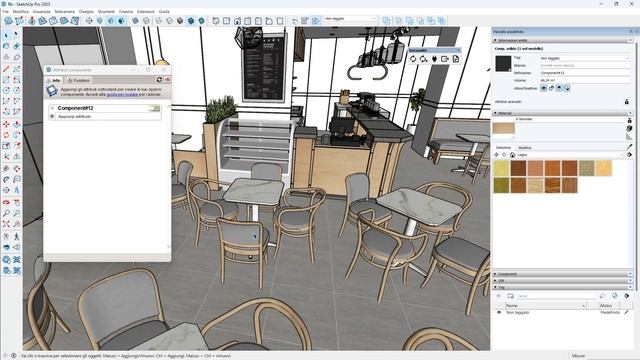This screenshot has height=360, width=640.
Task: Switch to Top view
Action: (227, 20)
